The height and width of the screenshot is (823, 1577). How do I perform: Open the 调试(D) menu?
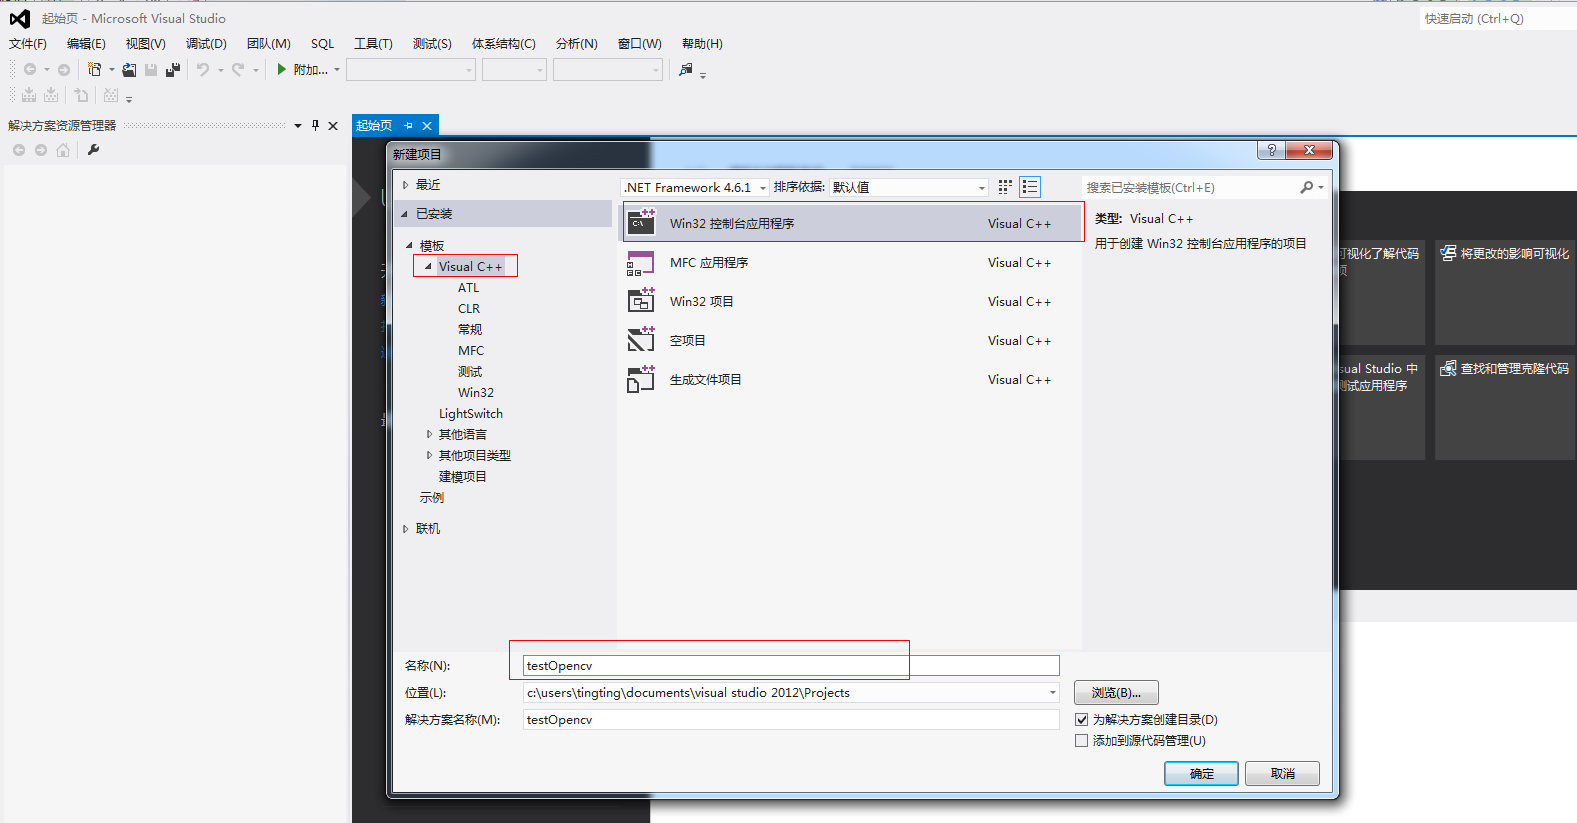click(206, 44)
